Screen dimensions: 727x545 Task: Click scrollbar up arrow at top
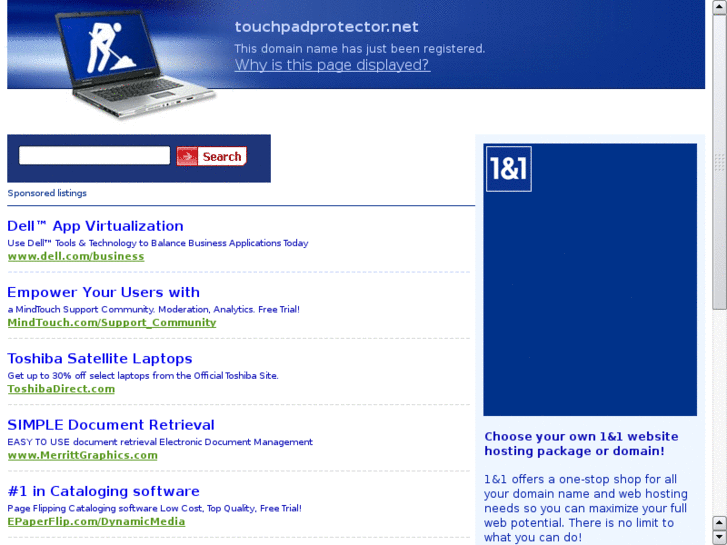[x=720, y=7]
